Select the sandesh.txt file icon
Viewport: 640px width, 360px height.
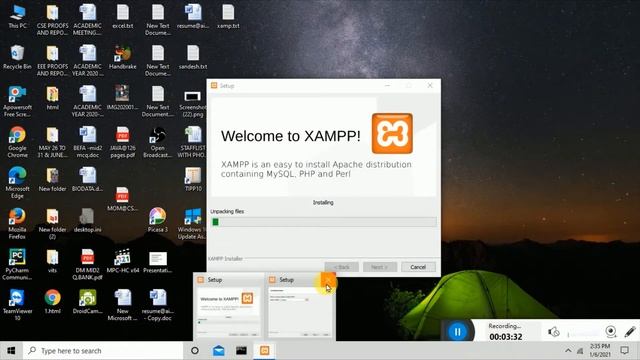193,57
